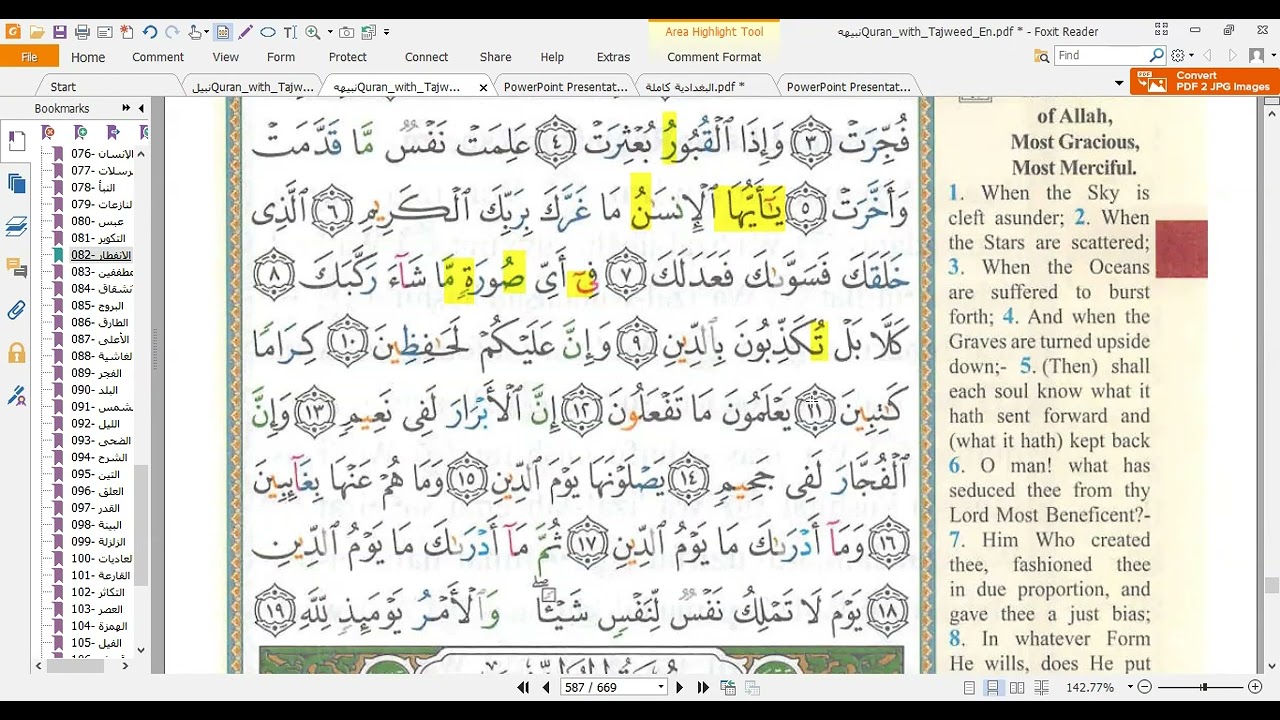Image resolution: width=1280 pixels, height=720 pixels.
Task: Open the Comments panel icon
Action: 17,268
